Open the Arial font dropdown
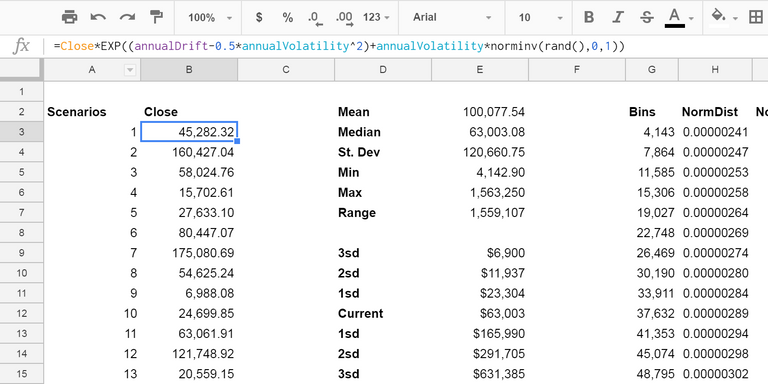The width and height of the screenshot is (768, 384). (x=452, y=18)
